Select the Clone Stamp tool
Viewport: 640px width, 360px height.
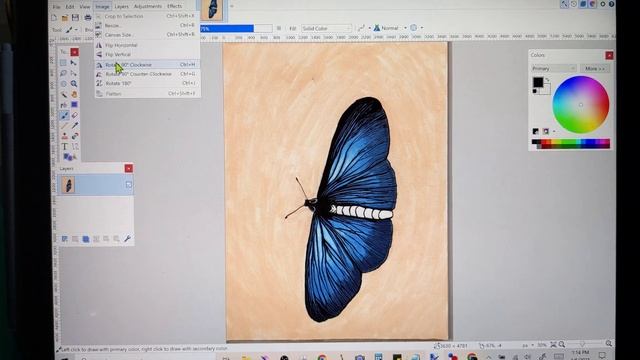click(x=64, y=136)
